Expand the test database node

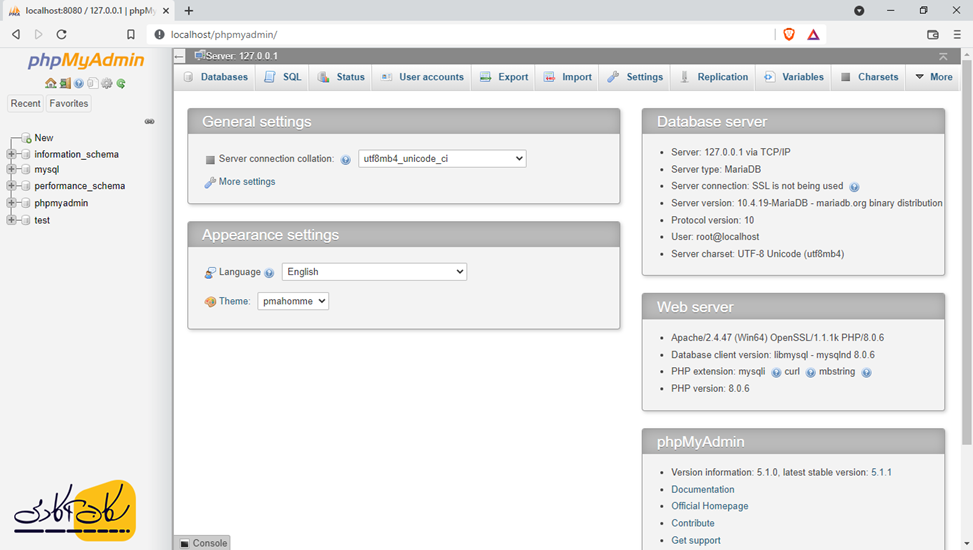tap(11, 220)
